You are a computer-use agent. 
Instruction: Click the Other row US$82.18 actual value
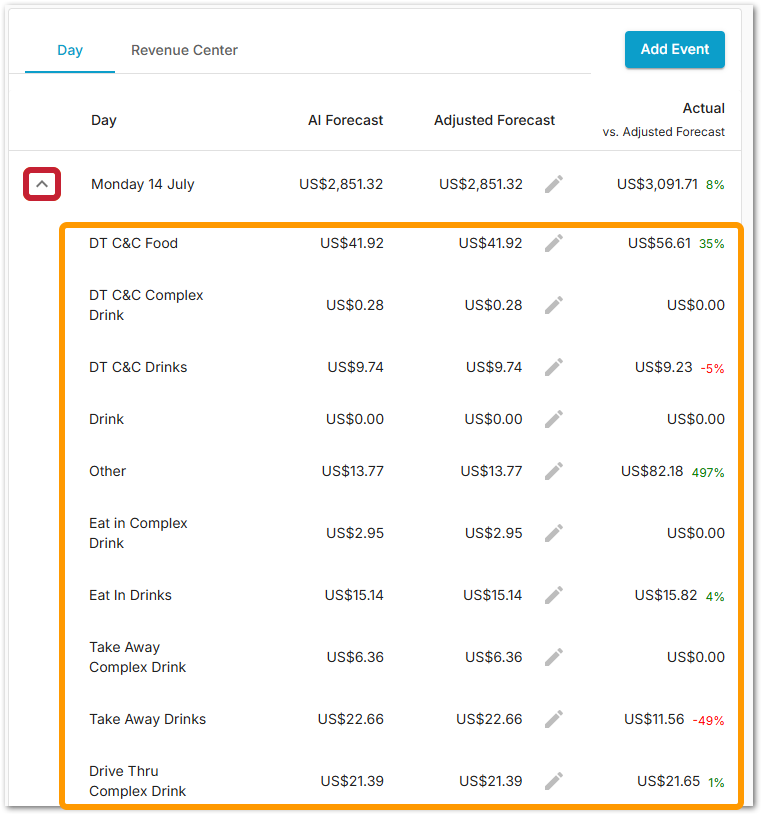pos(652,471)
